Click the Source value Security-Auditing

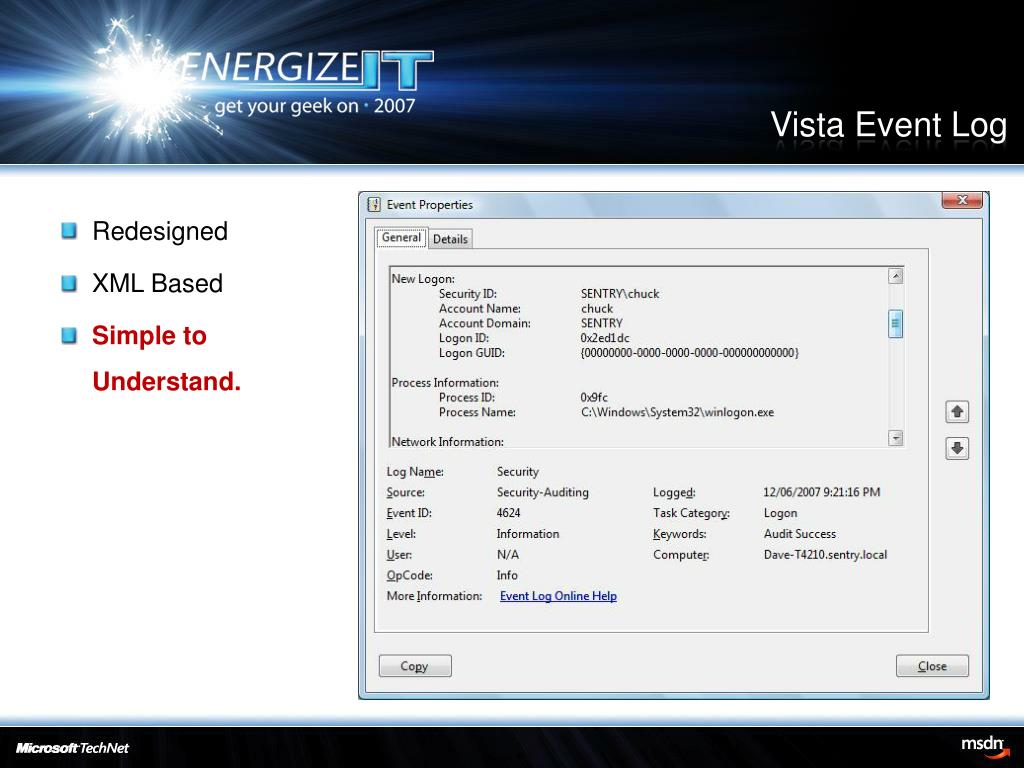(x=543, y=492)
